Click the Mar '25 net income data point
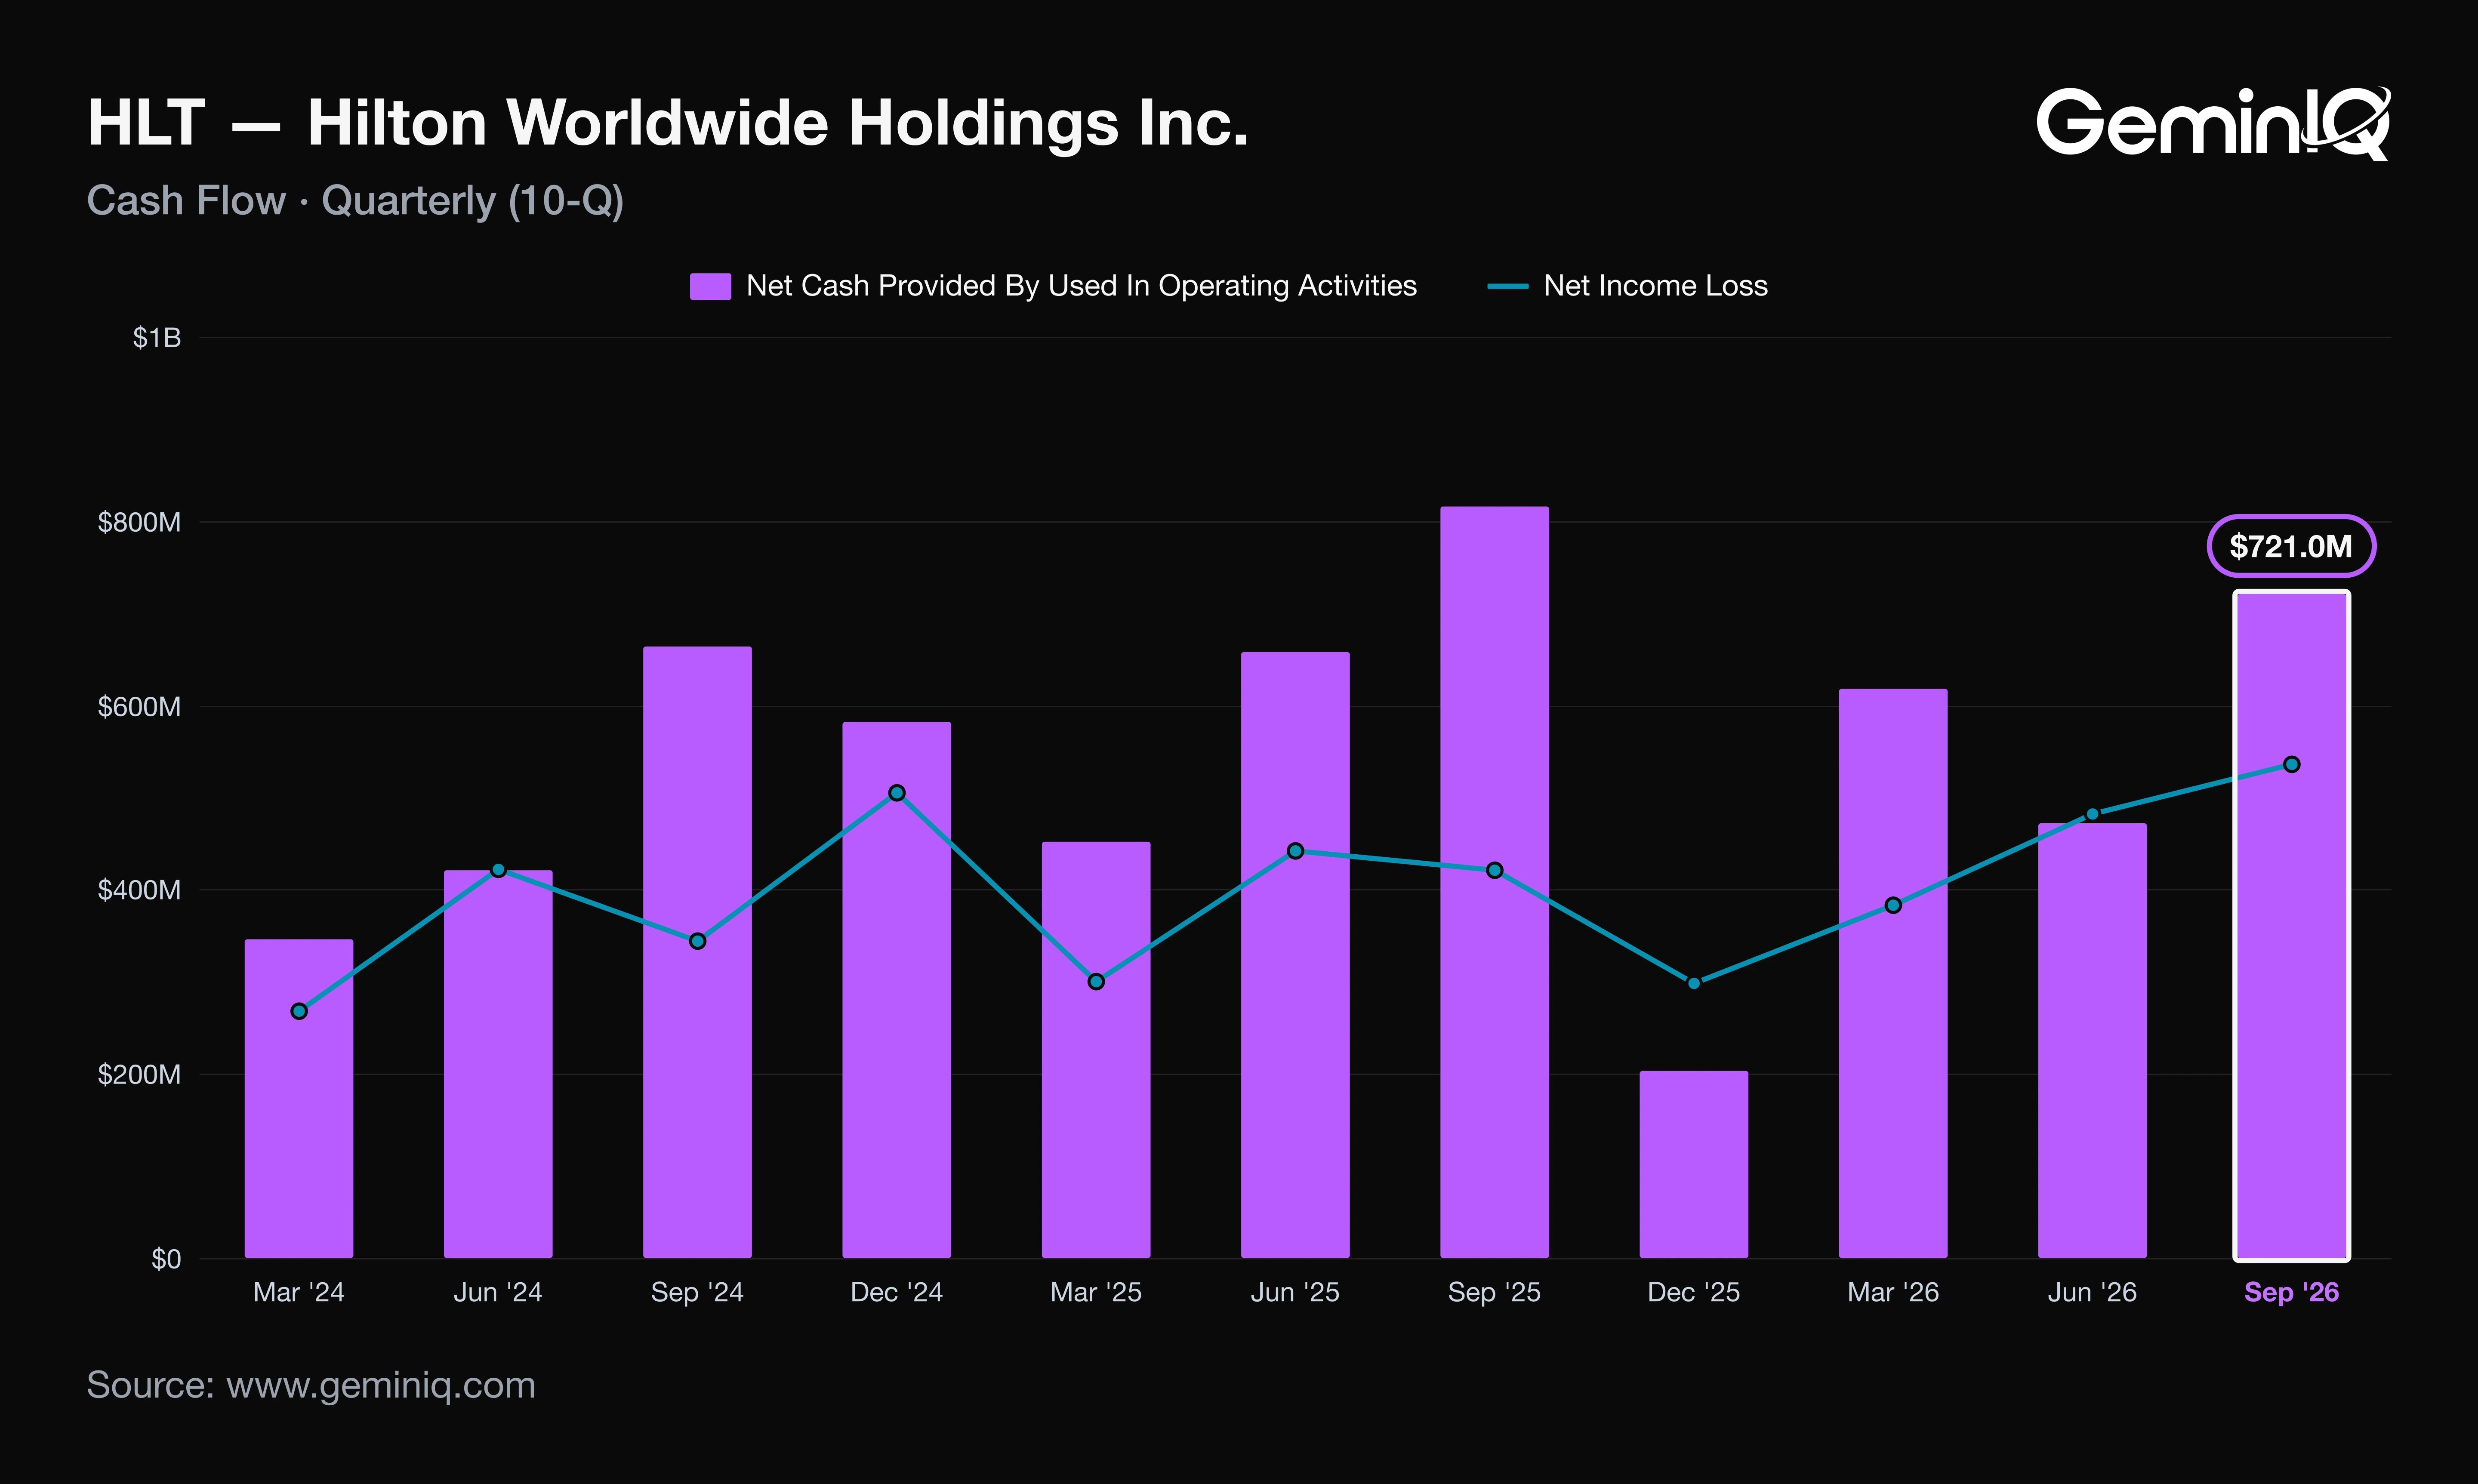 point(1096,982)
